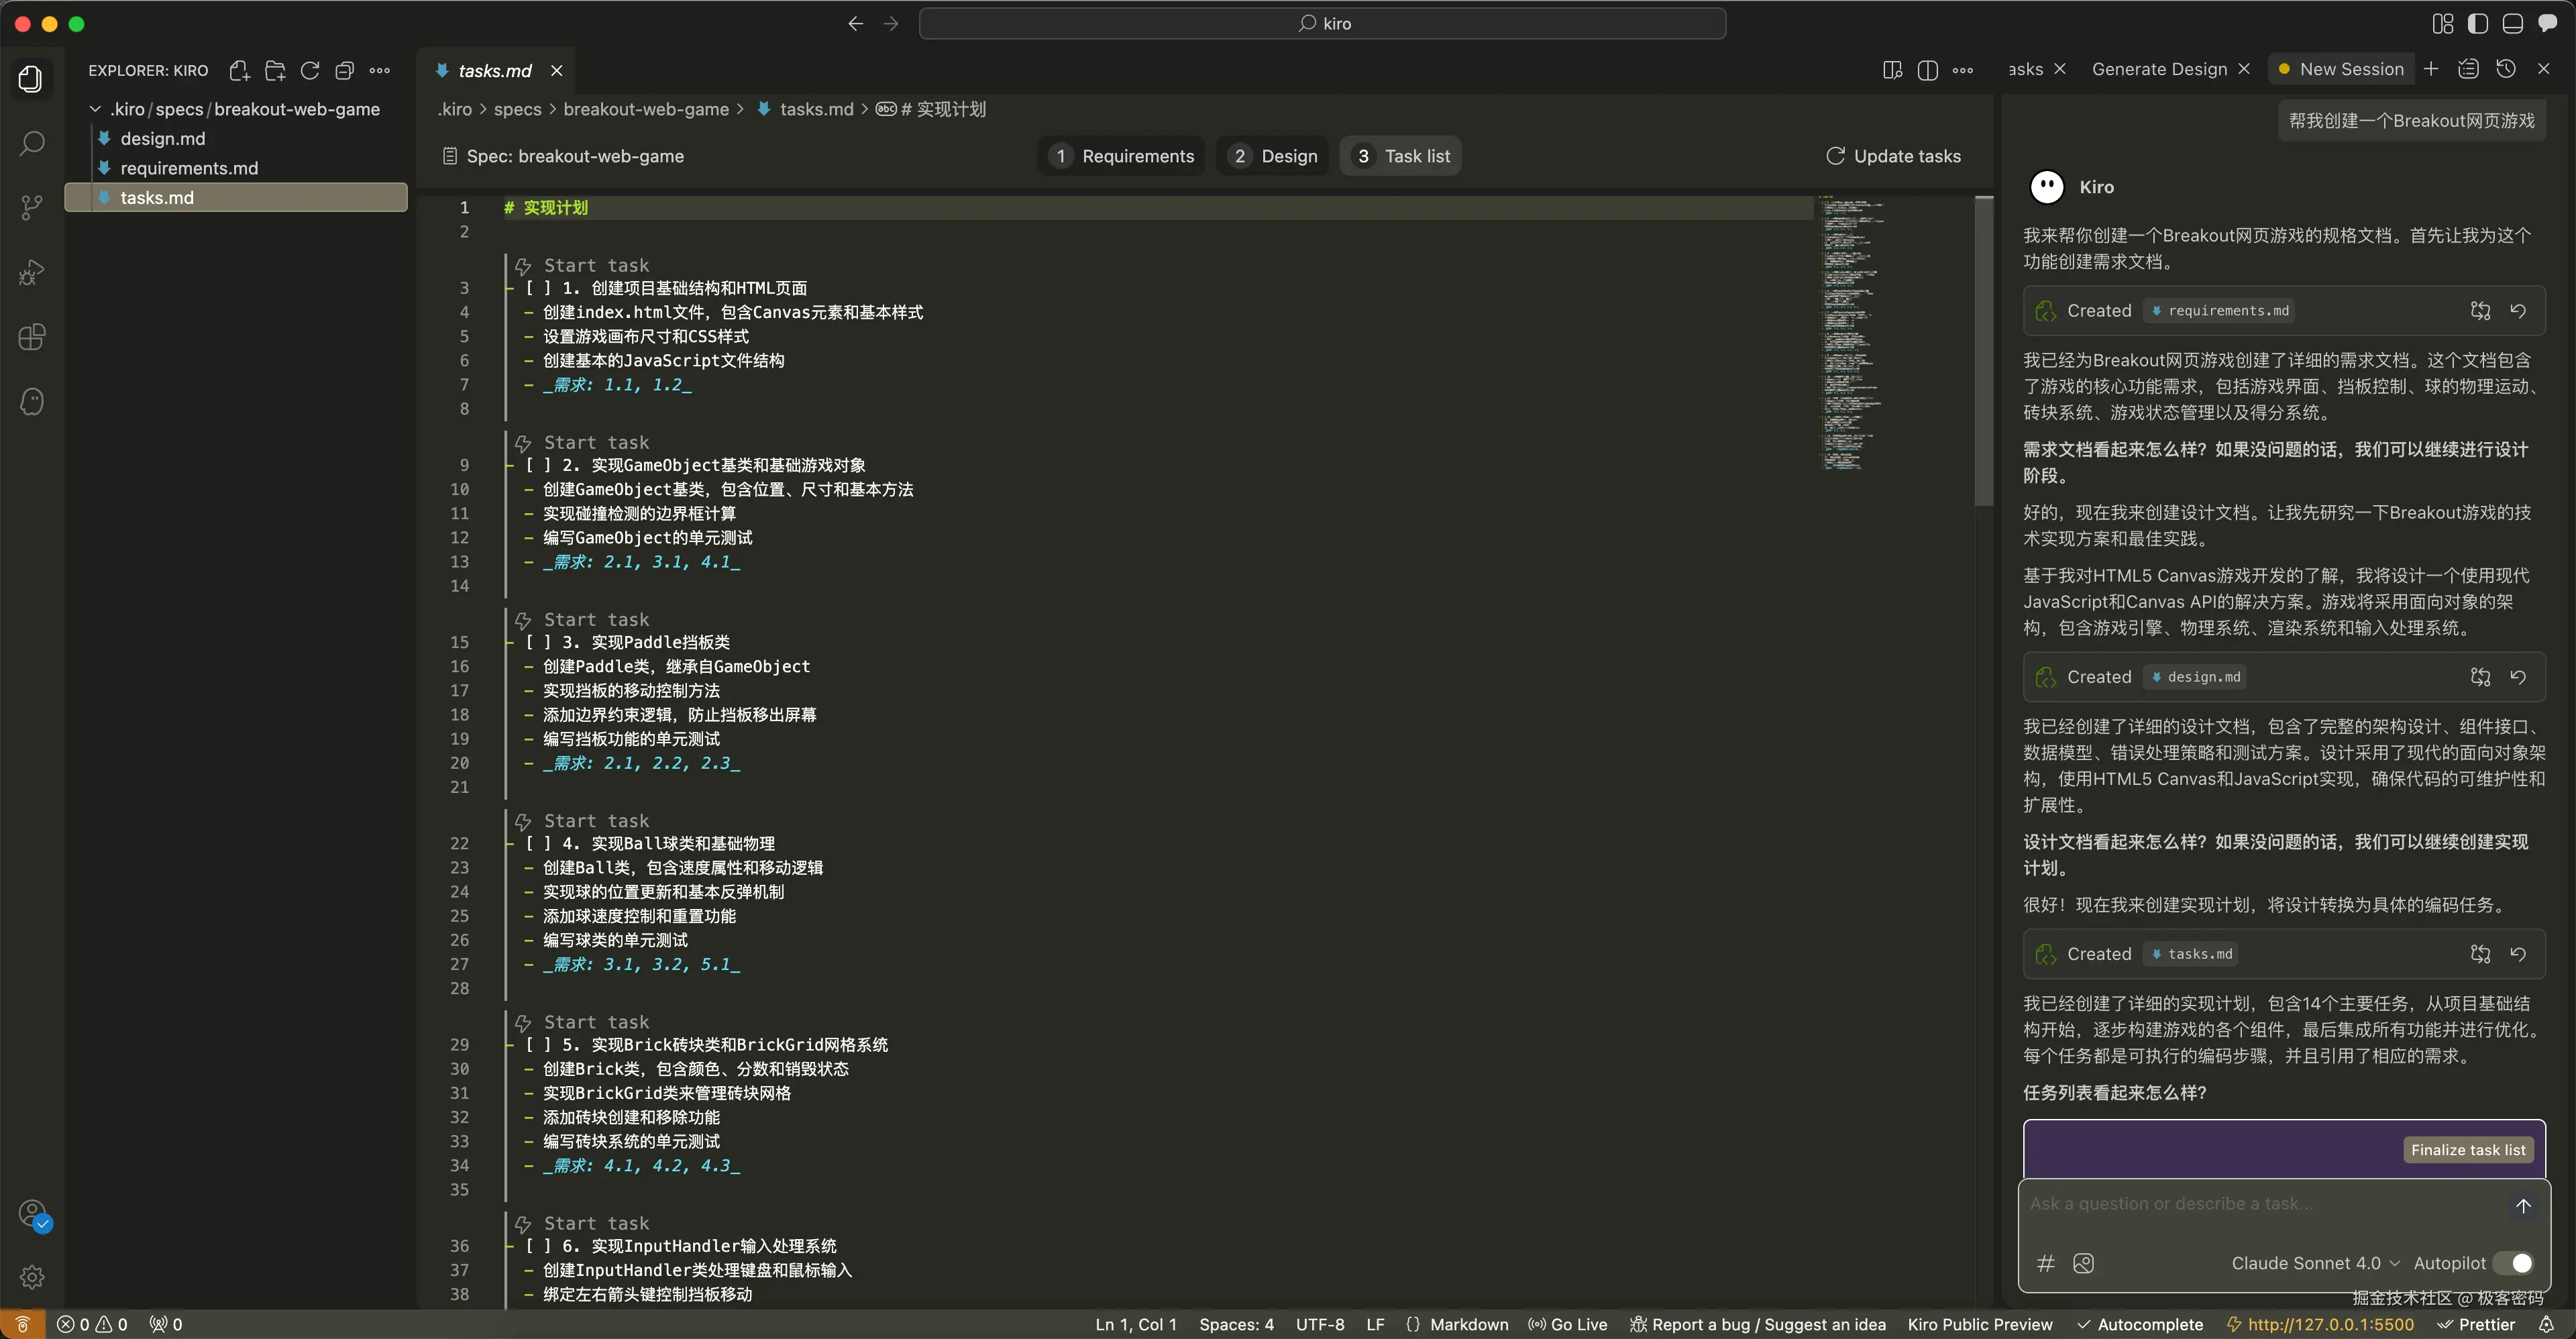
Task: Open the Markdown language mode selector
Action: pyautogui.click(x=1468, y=1324)
